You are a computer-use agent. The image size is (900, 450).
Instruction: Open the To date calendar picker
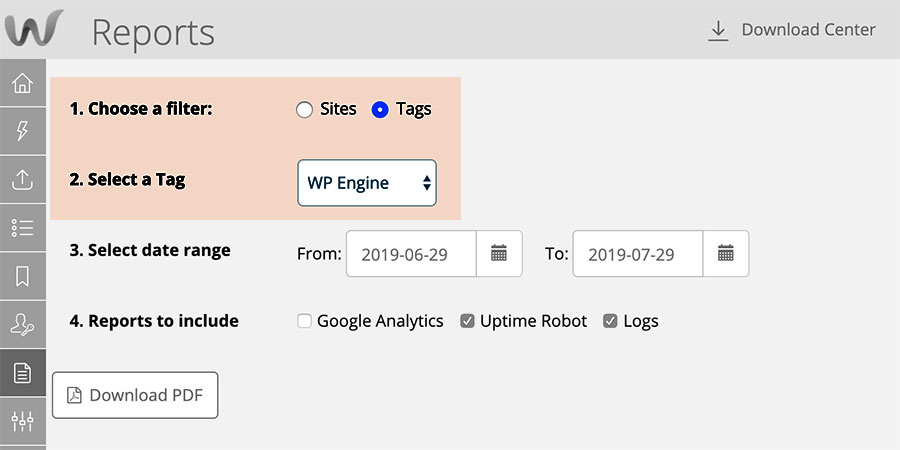[726, 253]
